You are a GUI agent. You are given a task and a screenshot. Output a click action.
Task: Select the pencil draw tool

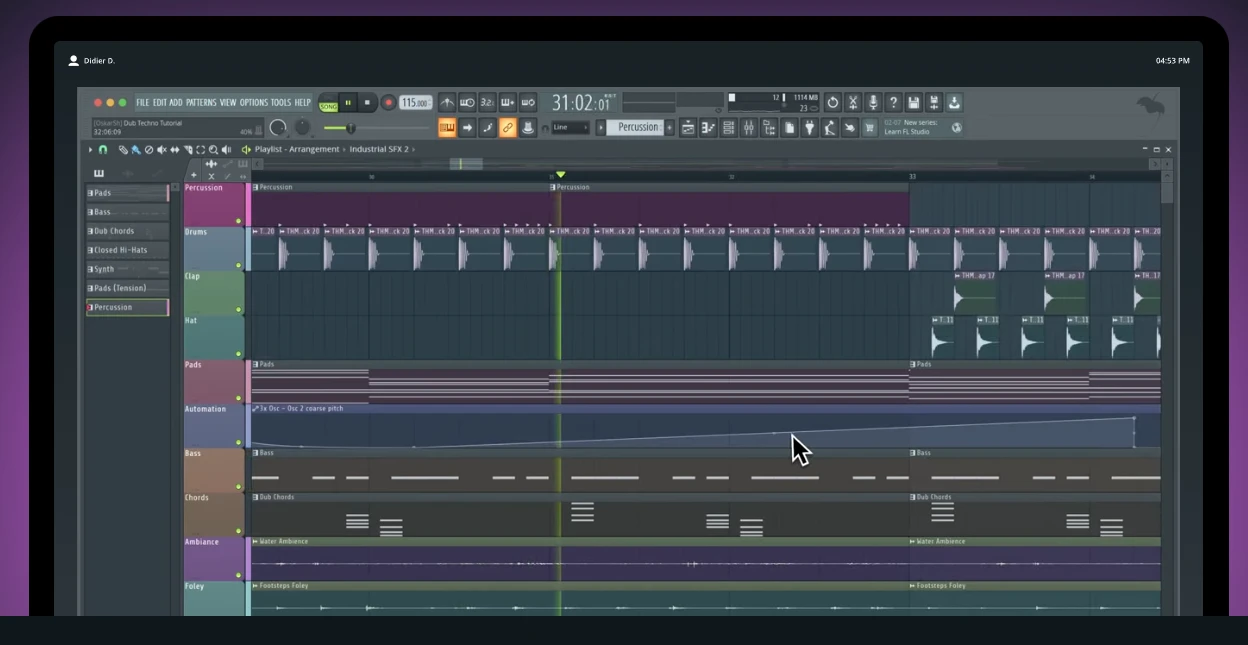[123, 149]
